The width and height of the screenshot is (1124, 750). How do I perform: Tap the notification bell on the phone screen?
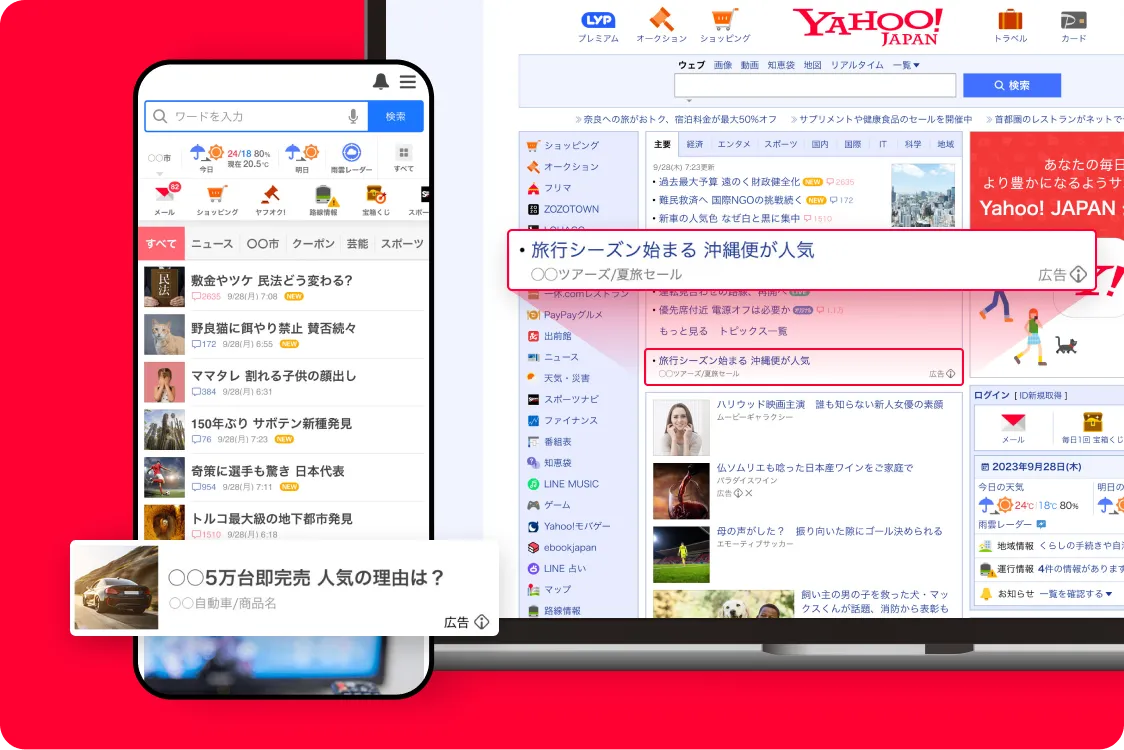pos(379,82)
